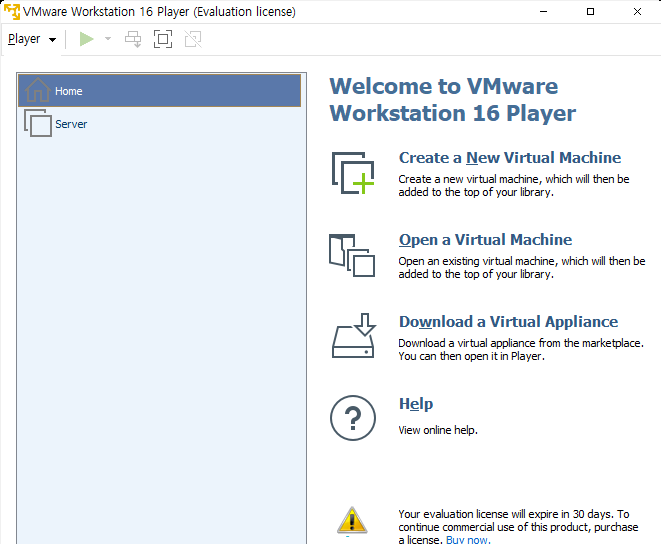Click 'Download a virtual appliance from the marketplace' text
Viewport: 661px width, 544px height.
coord(521,350)
